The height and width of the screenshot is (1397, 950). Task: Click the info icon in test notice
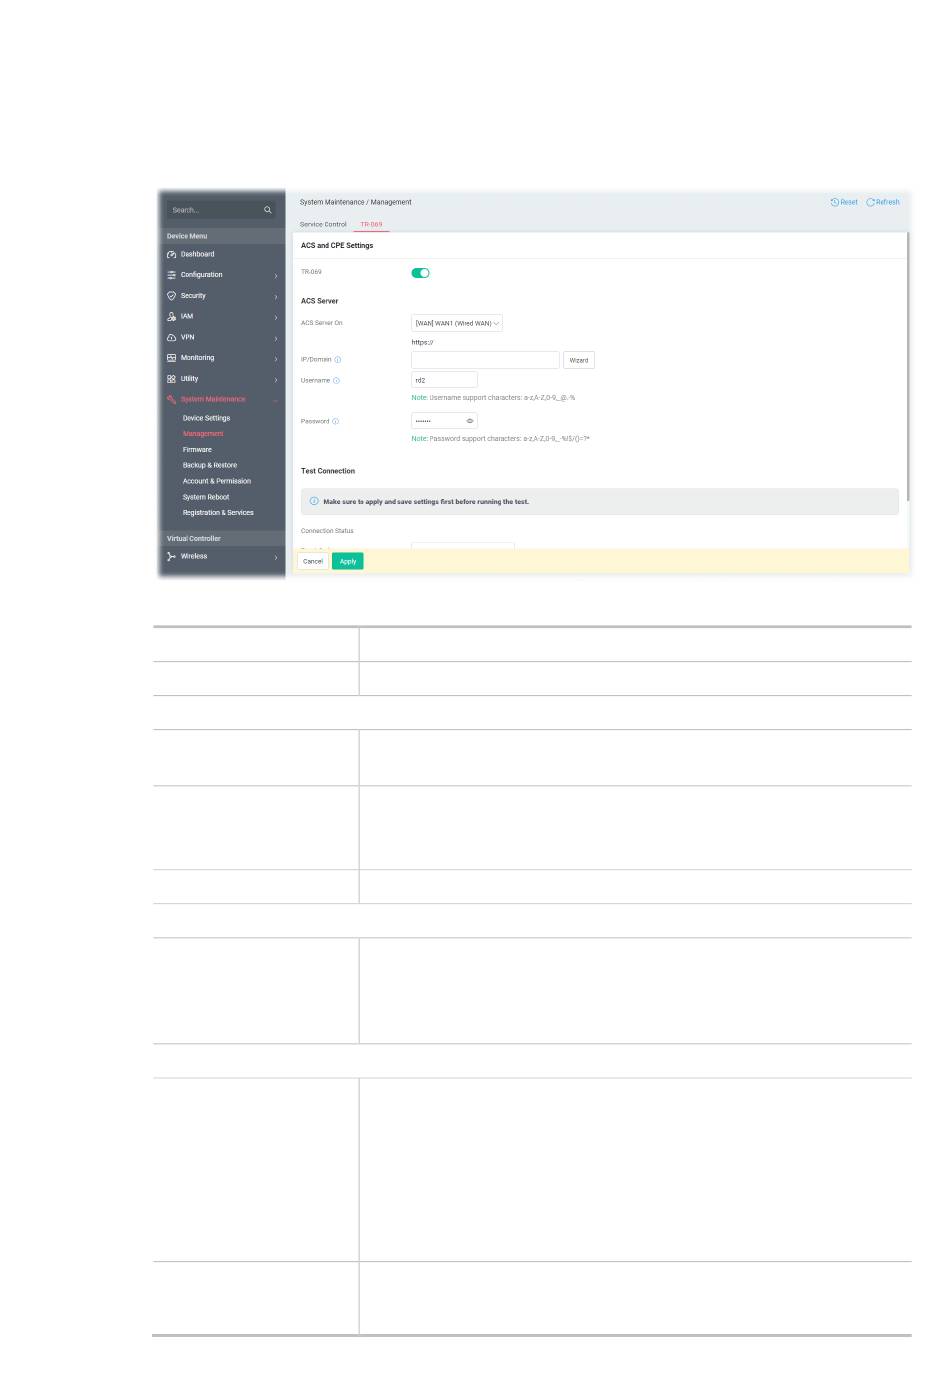314,501
